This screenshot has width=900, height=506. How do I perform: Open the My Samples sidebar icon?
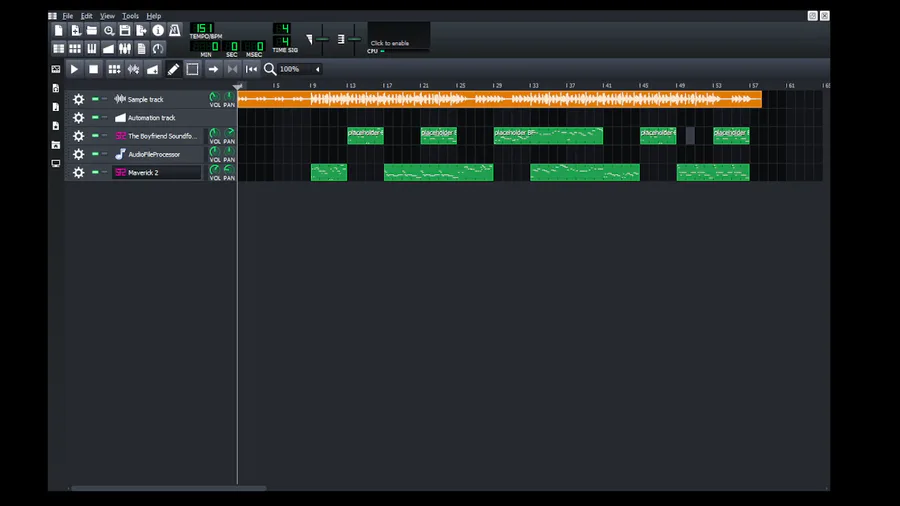(56, 107)
